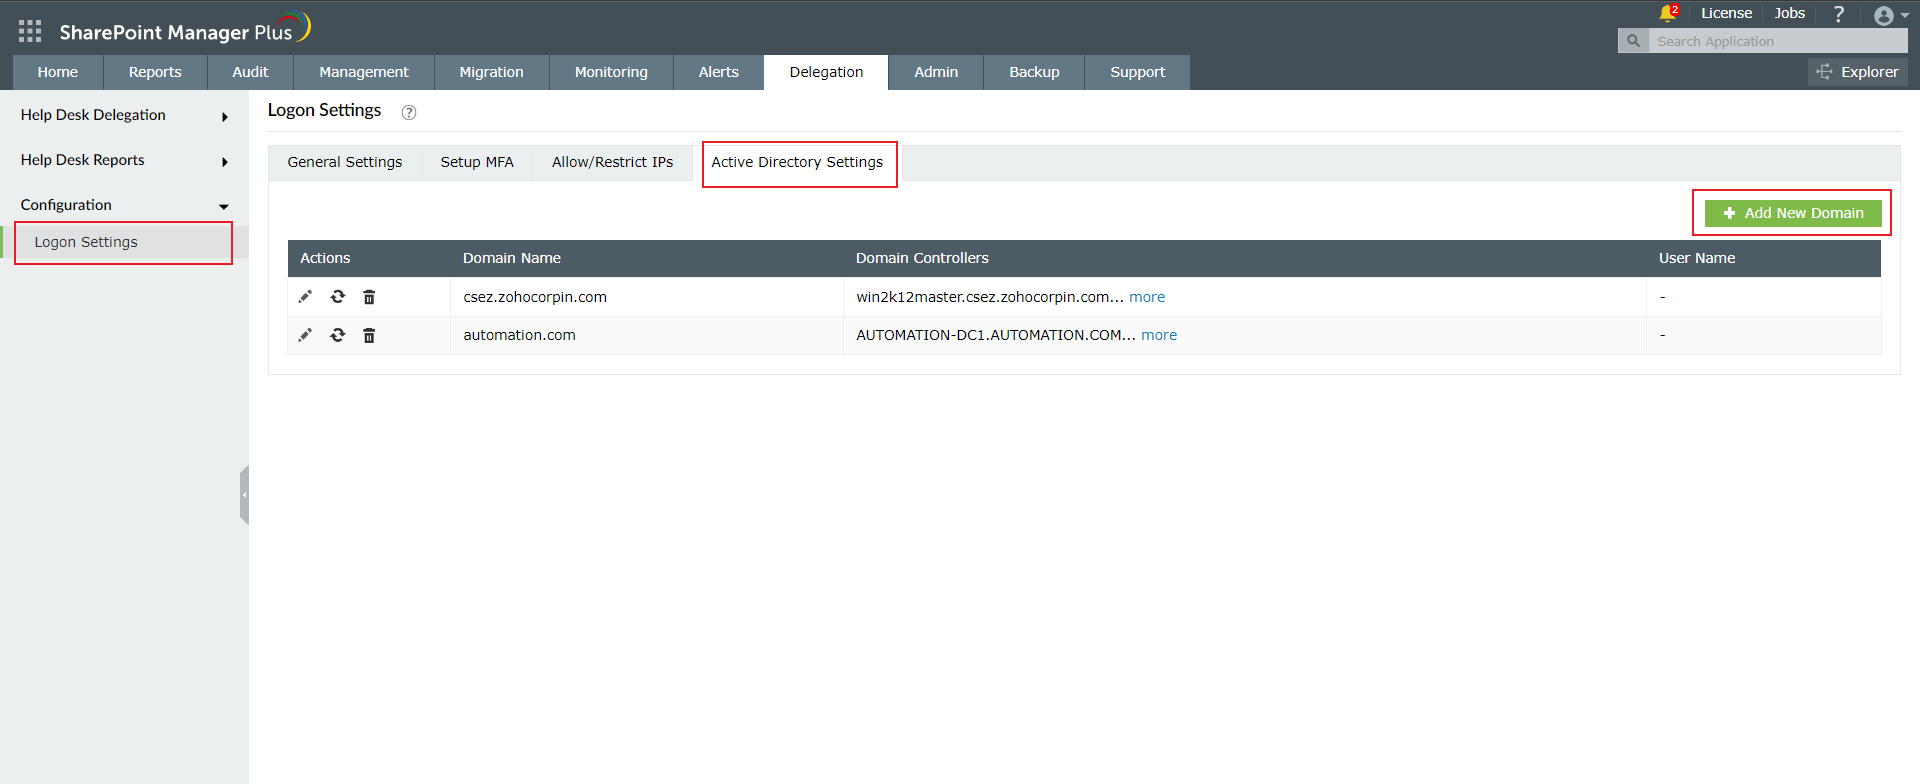Edit the csez.zohocorpin.com domain
1920x784 pixels.
click(305, 297)
